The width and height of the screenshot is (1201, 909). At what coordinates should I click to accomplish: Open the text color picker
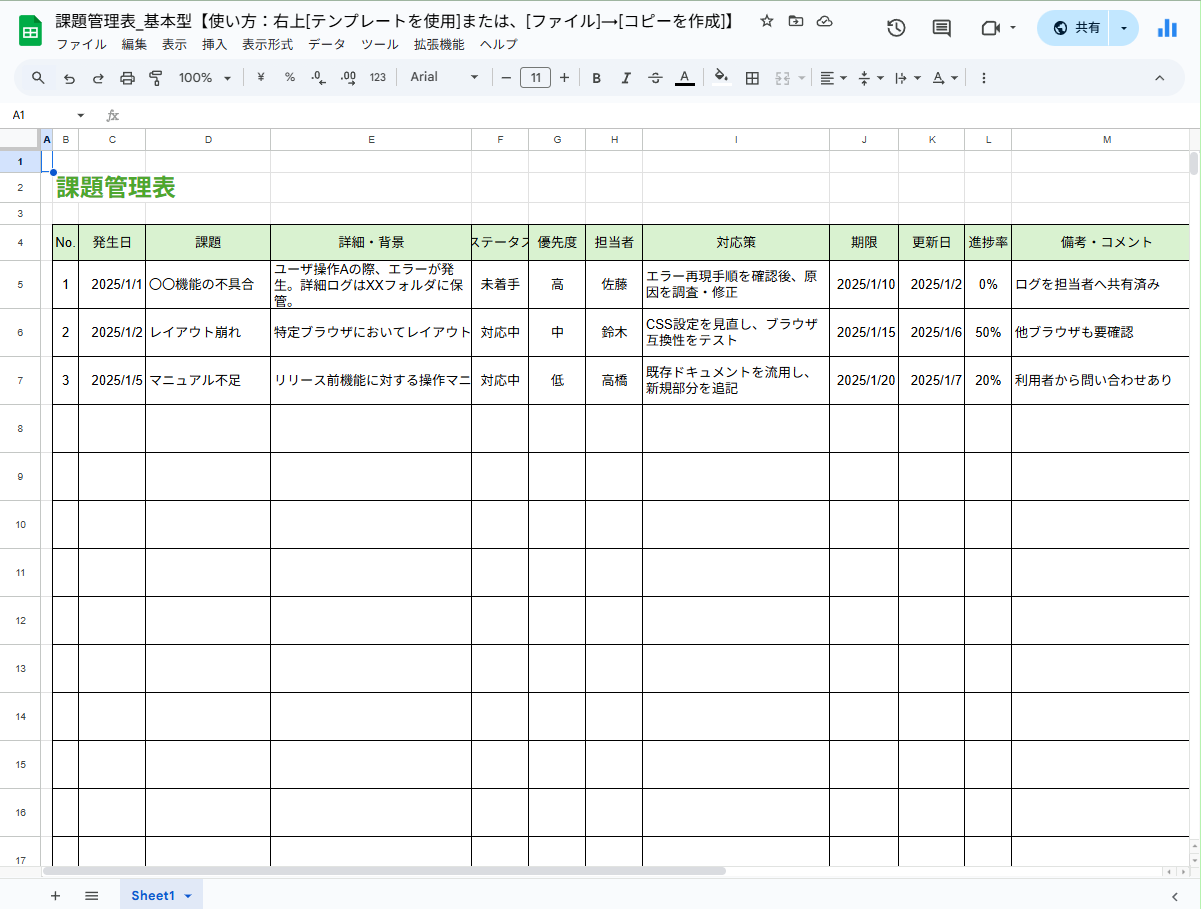[684, 77]
